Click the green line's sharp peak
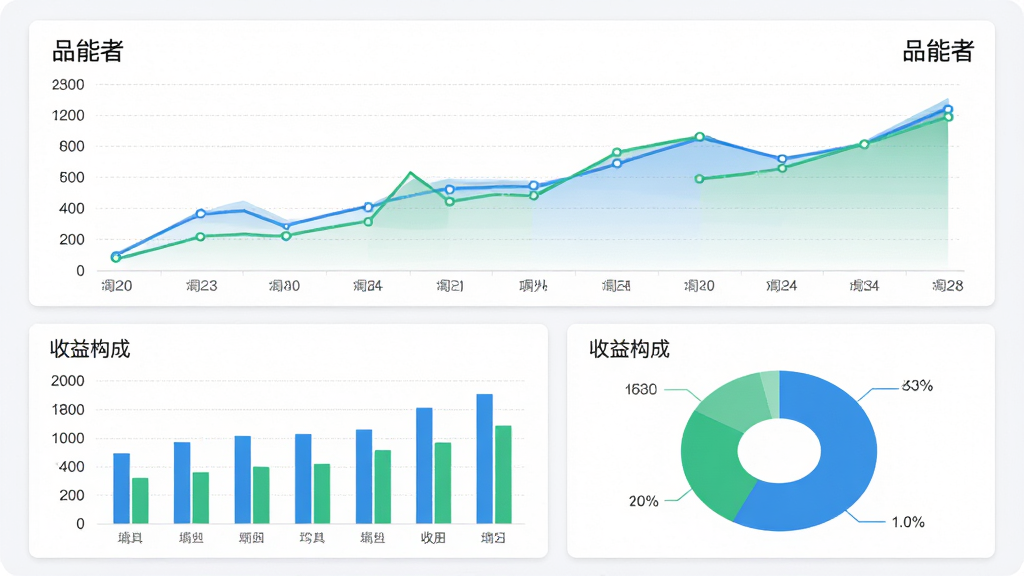This screenshot has height=576, width=1024. [x=410, y=173]
